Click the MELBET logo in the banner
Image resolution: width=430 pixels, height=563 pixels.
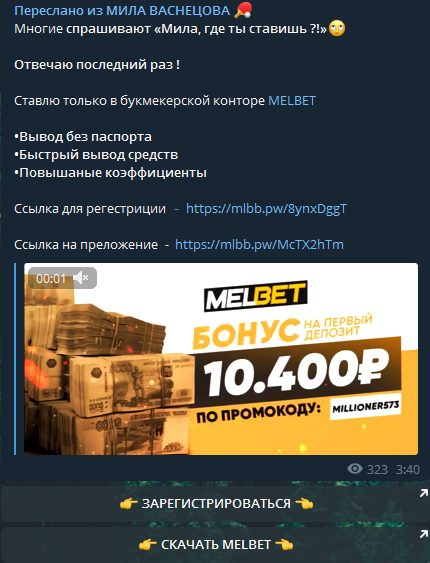click(256, 296)
